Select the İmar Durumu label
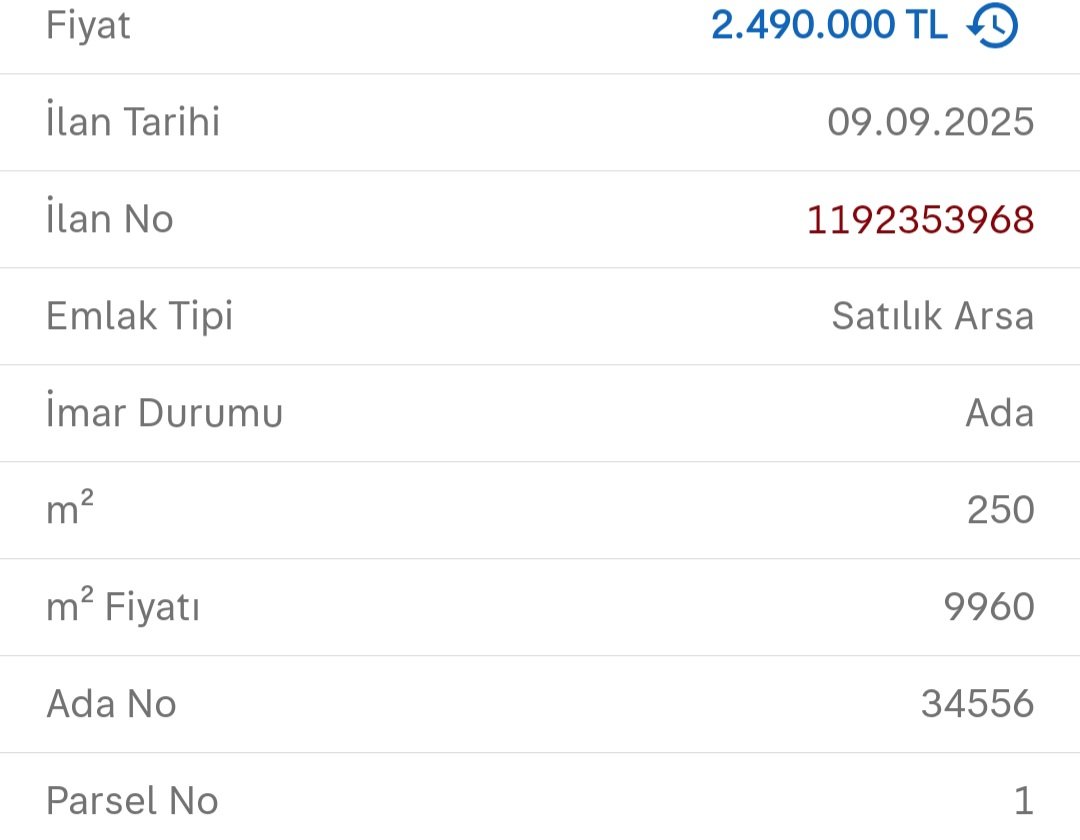The height and width of the screenshot is (840, 1080). pyautogui.click(x=164, y=413)
